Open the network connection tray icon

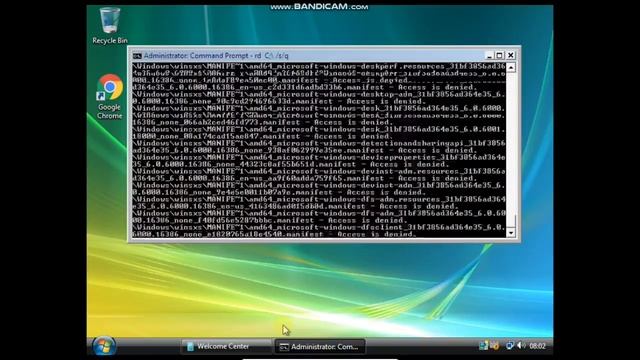point(509,346)
